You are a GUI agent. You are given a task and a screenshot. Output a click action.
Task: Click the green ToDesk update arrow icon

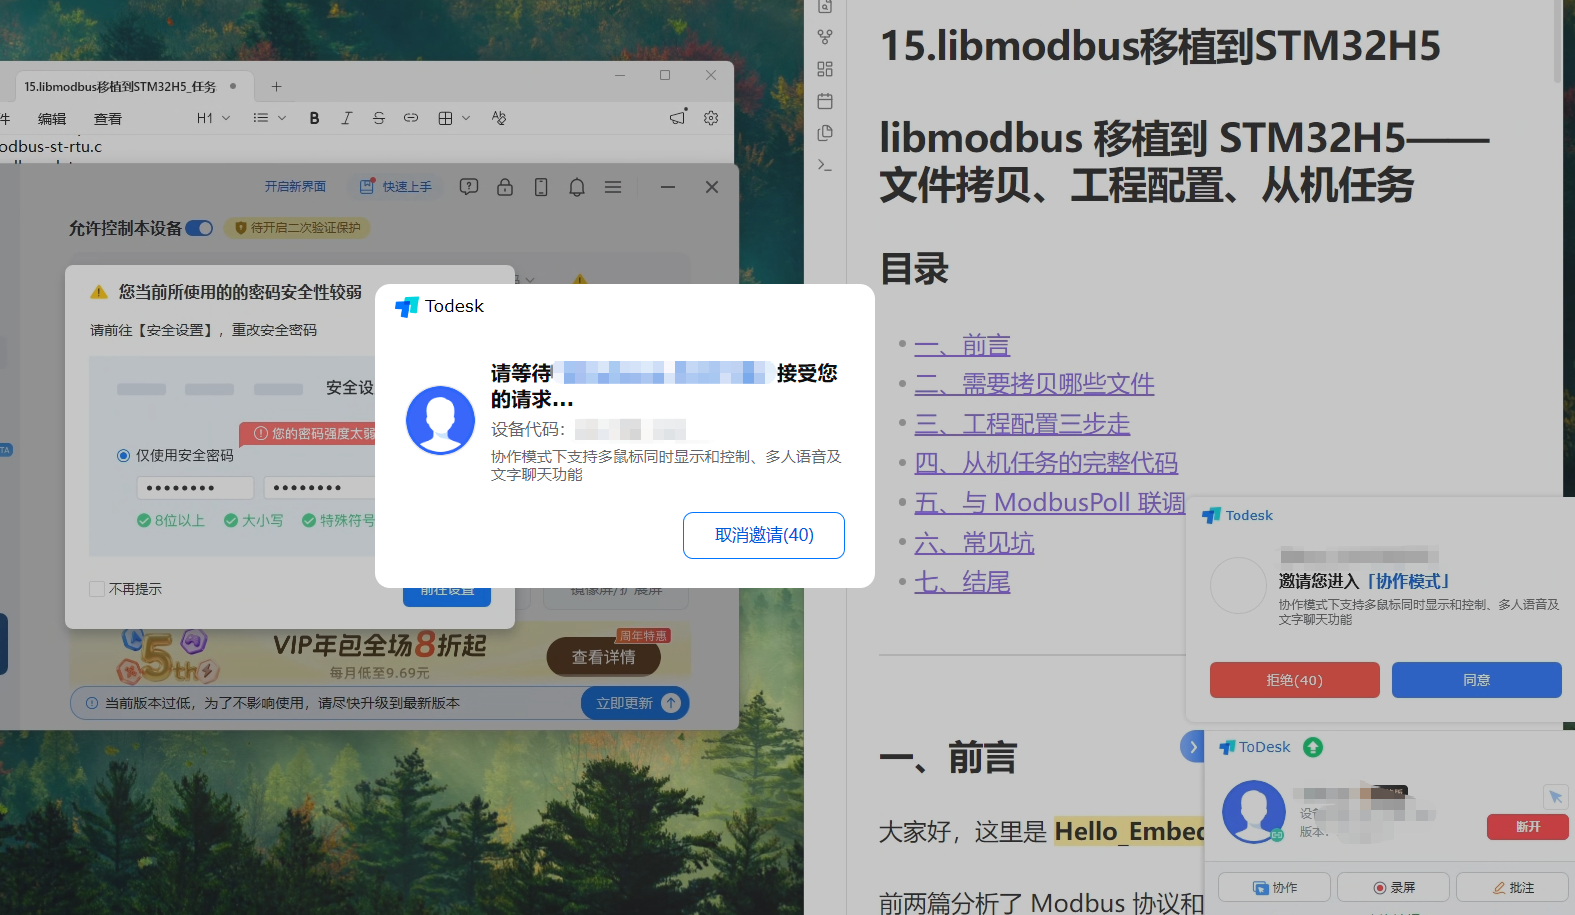[x=1313, y=747]
